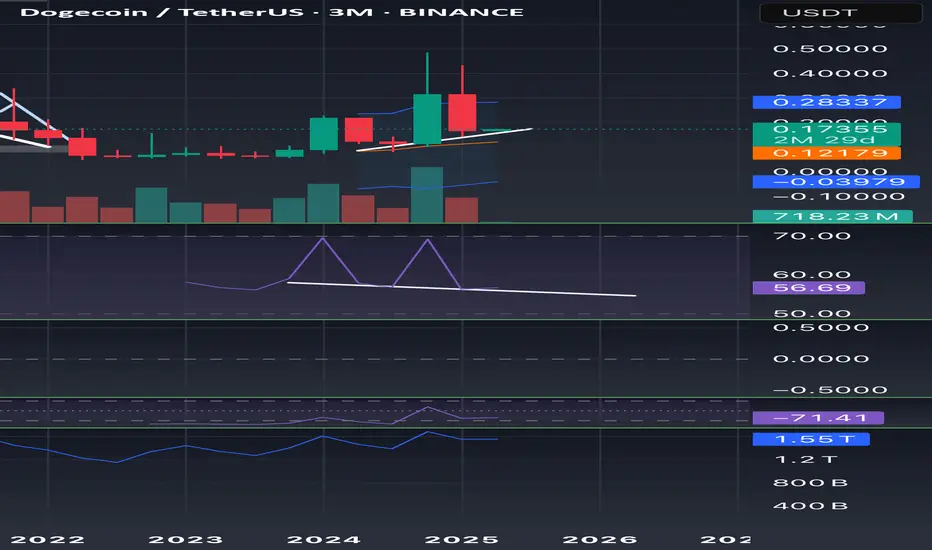This screenshot has width=932, height=550.
Task: Select the first RSI peak at 2024
Action: (323, 239)
